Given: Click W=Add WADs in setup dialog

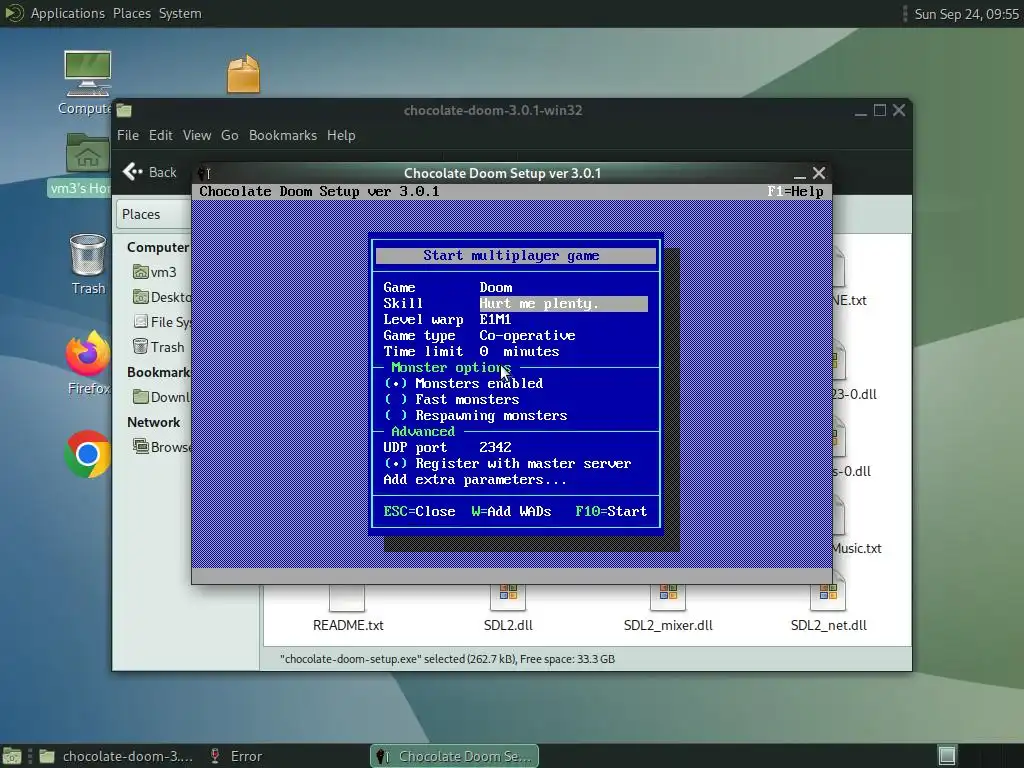Looking at the screenshot, I should click(511, 511).
